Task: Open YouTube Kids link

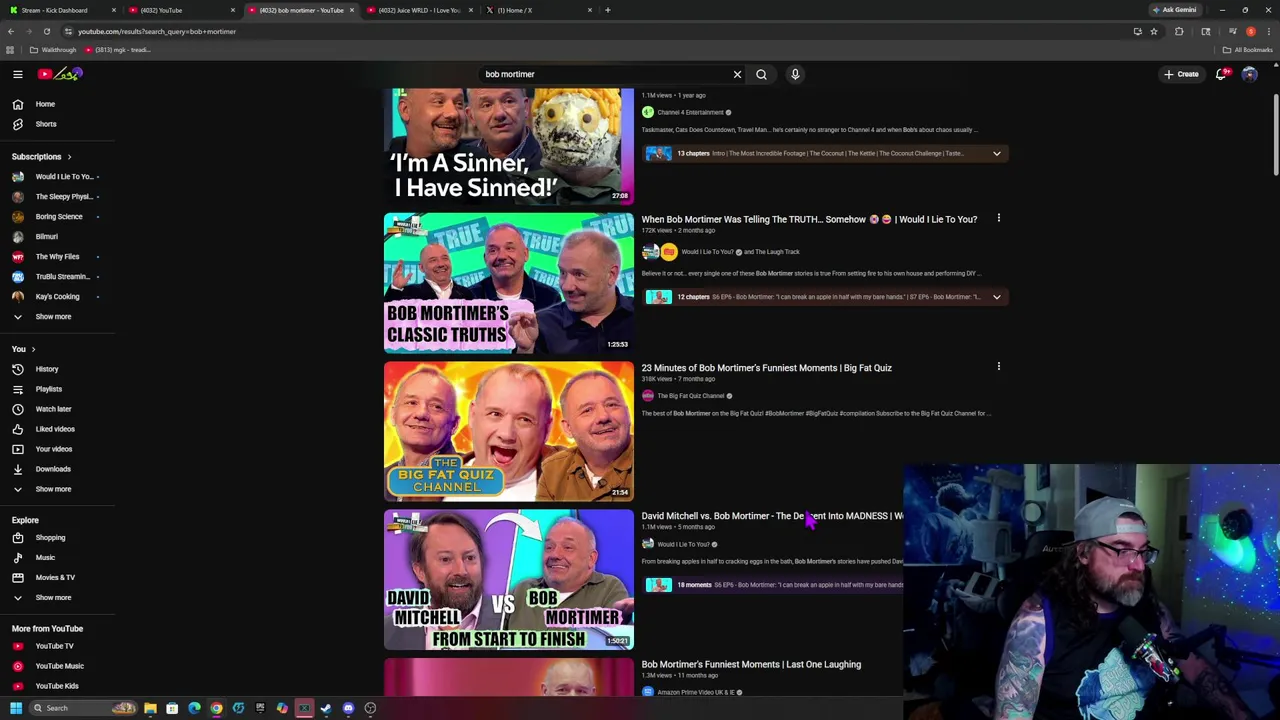Action: pyautogui.click(x=56, y=686)
